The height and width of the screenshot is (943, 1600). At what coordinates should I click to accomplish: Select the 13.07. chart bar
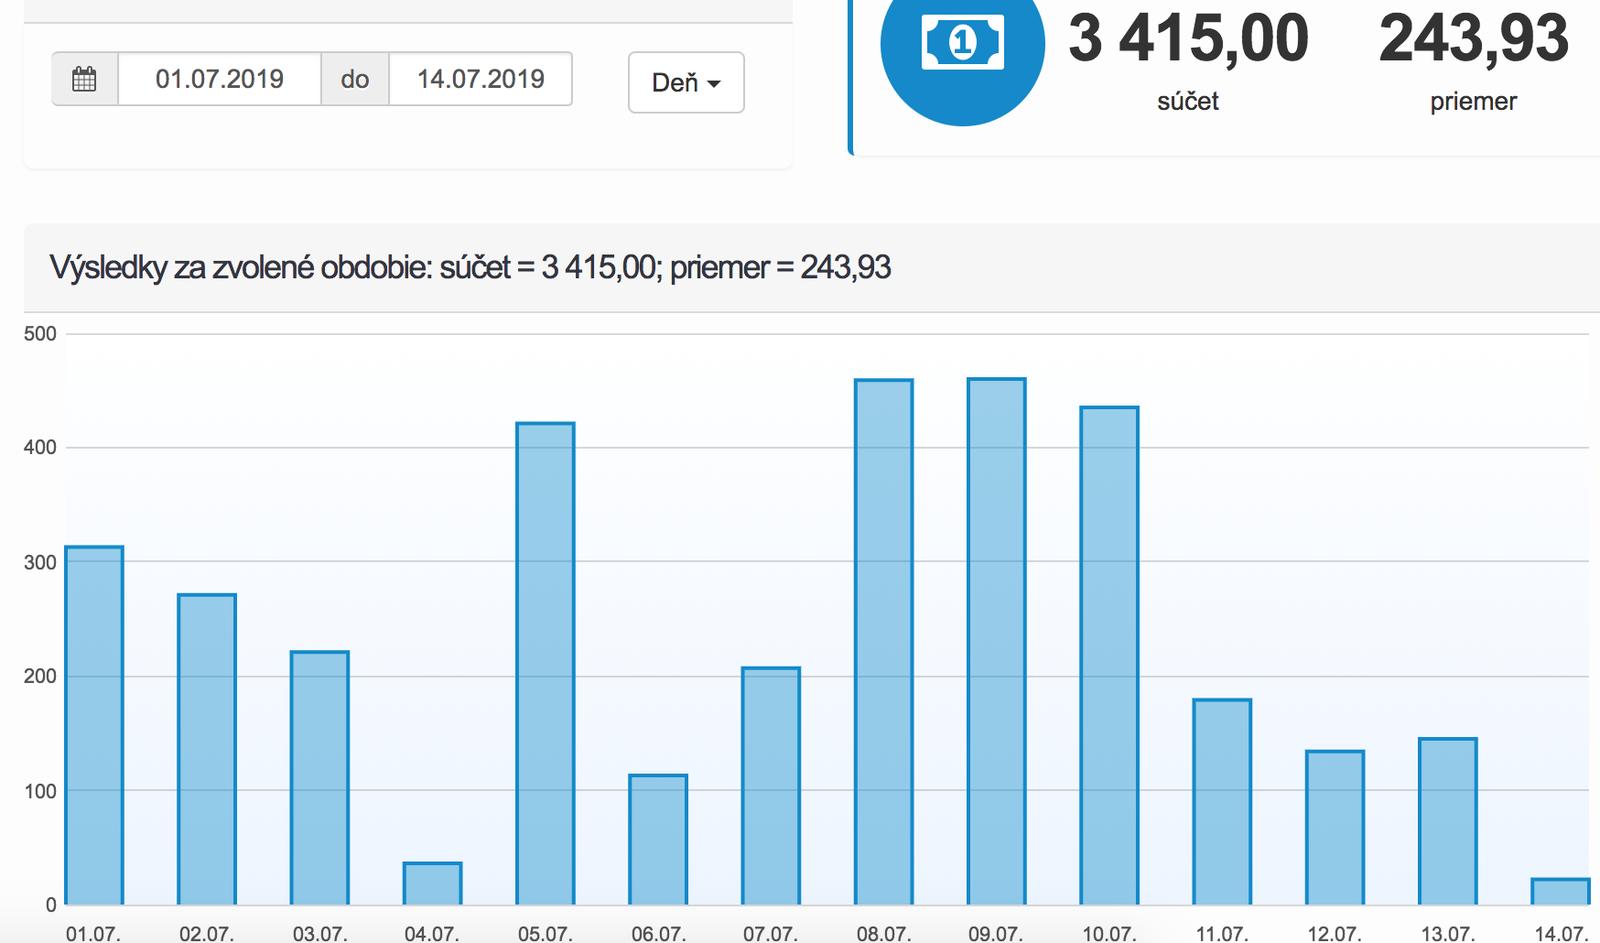point(1448,821)
